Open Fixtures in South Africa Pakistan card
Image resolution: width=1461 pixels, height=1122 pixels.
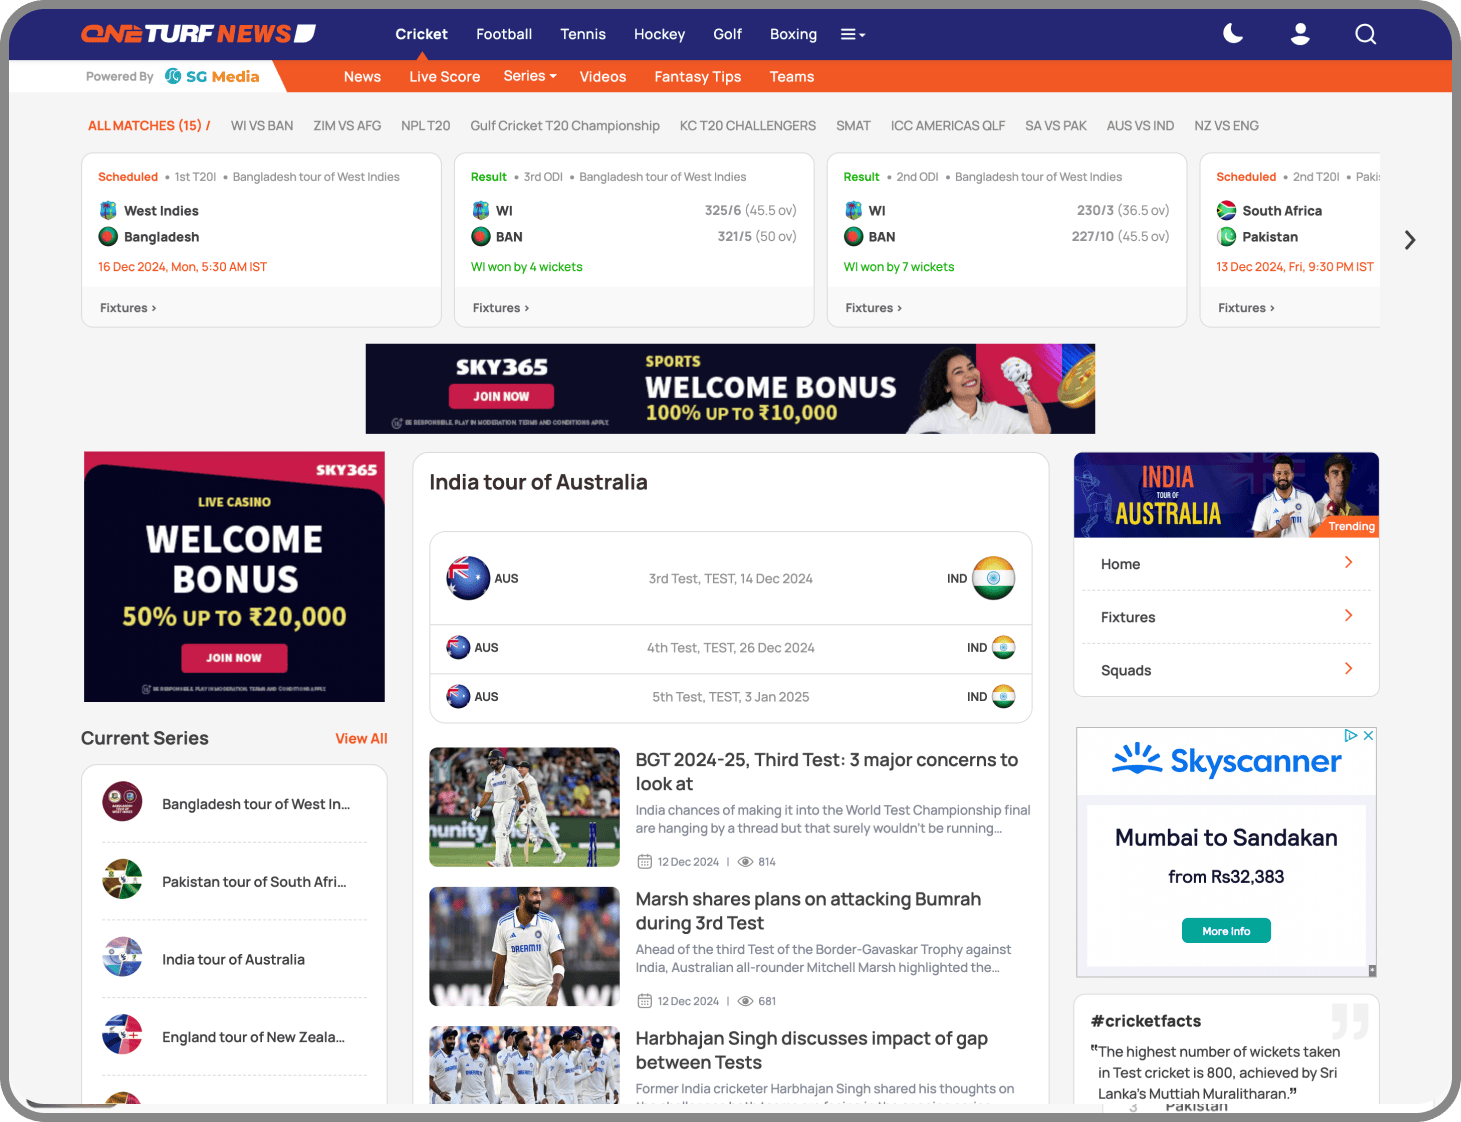click(x=1246, y=308)
